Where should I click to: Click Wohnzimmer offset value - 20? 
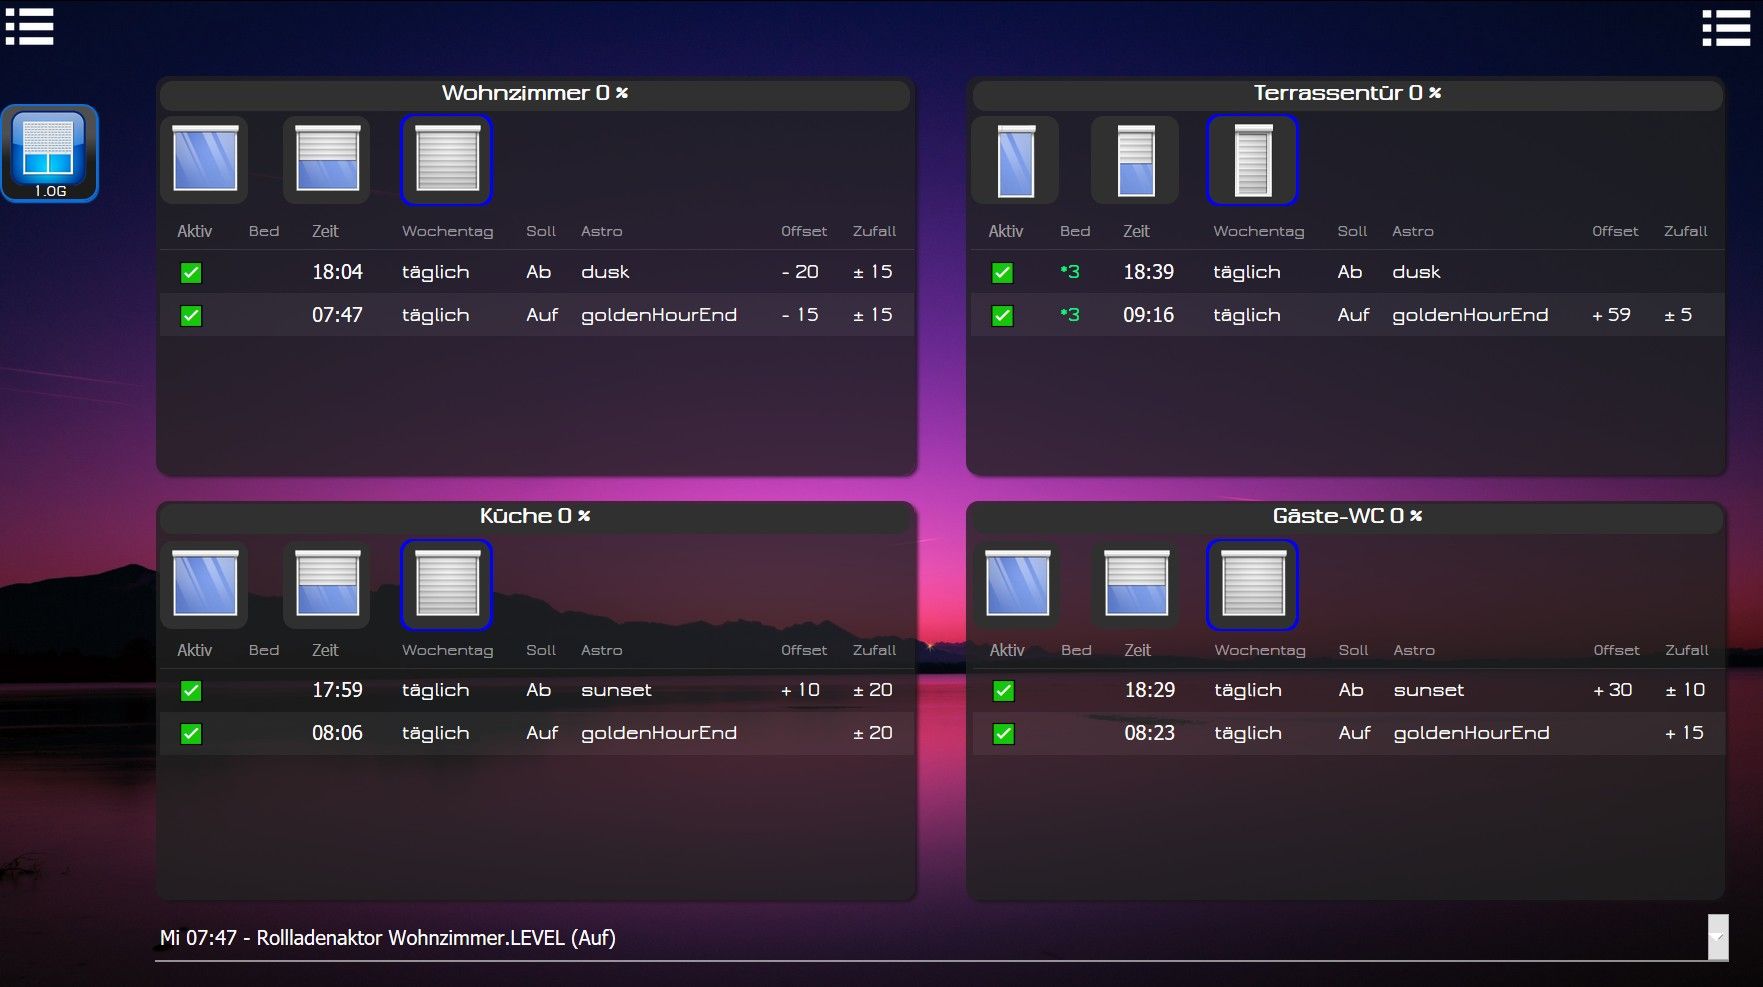point(800,272)
